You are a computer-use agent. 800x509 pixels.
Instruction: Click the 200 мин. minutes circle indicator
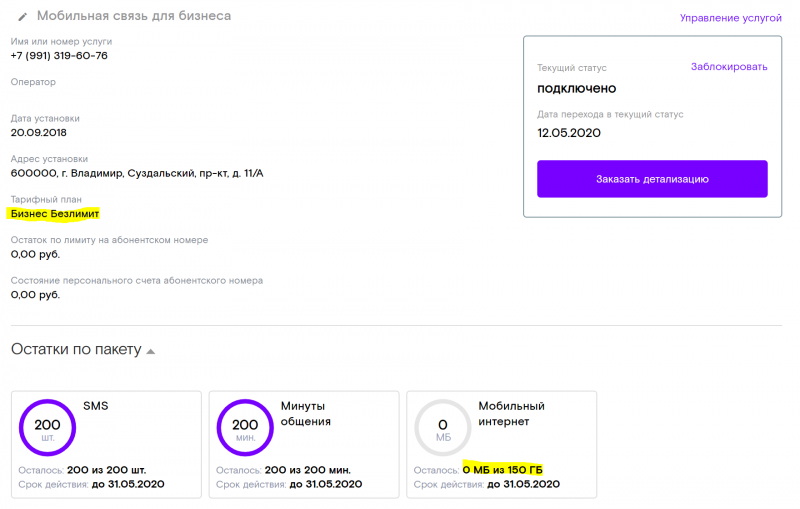245,427
